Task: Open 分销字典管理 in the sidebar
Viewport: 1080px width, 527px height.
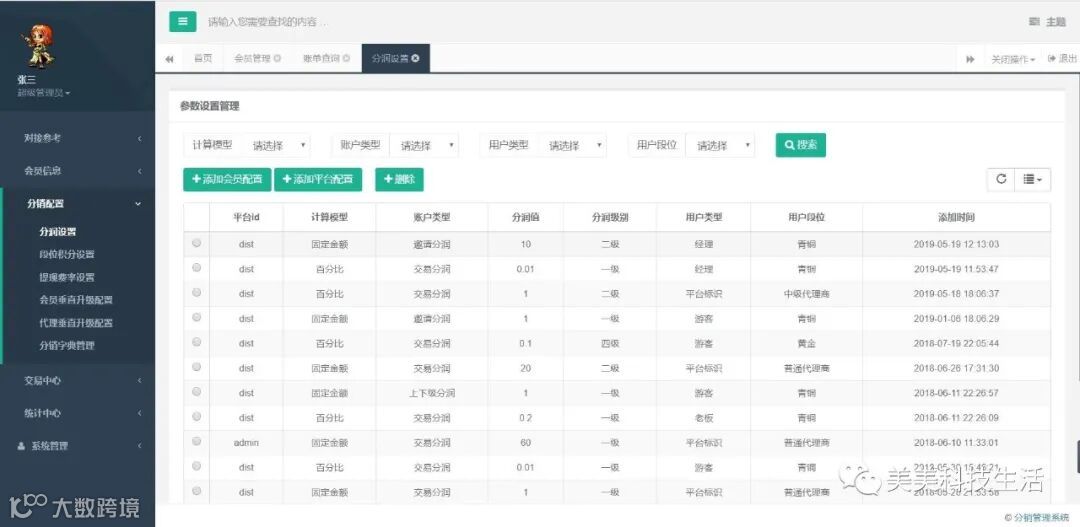Action: point(67,346)
